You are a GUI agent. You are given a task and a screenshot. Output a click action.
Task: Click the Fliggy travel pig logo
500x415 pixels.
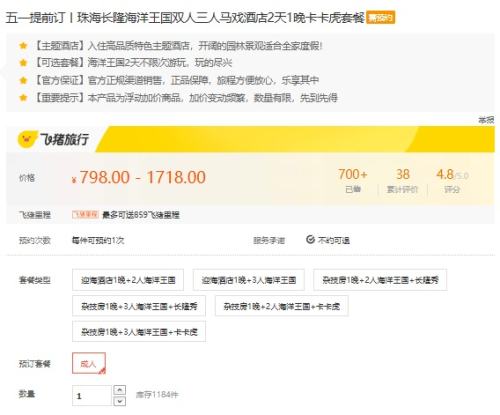tap(27, 139)
